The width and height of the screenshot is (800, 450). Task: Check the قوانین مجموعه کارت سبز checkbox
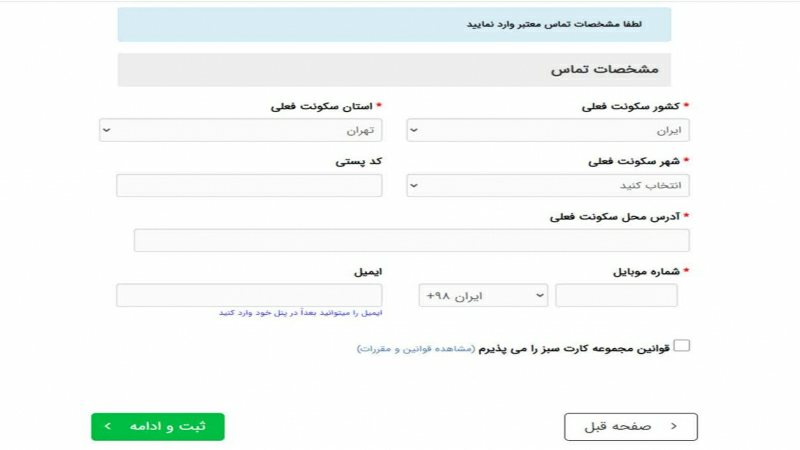click(682, 346)
